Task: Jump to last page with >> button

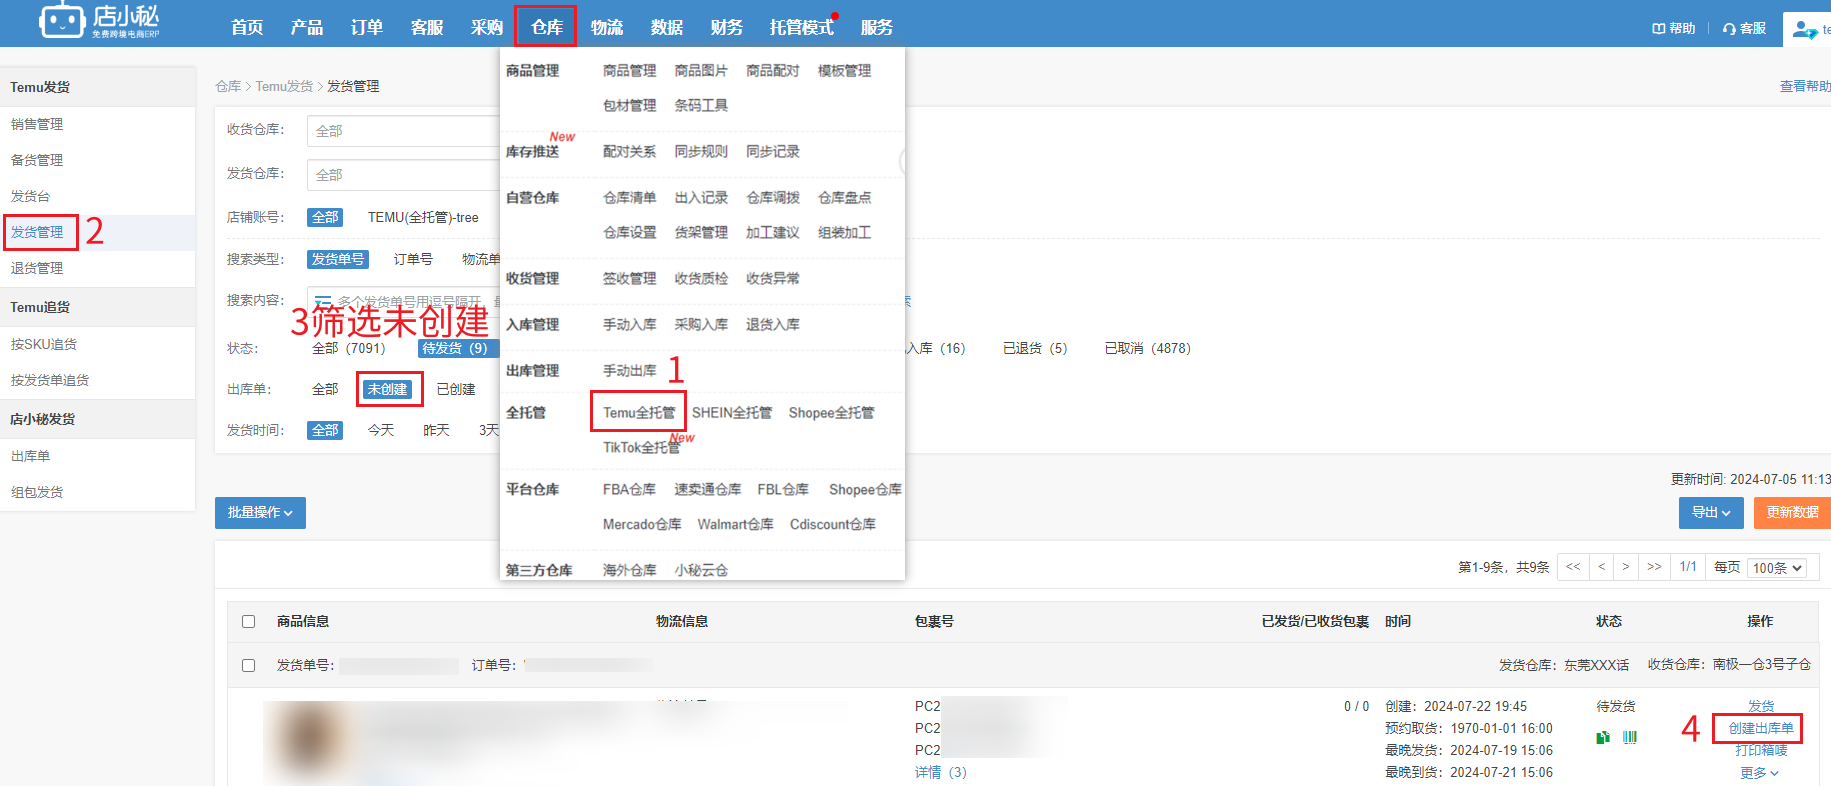Action: [1654, 567]
